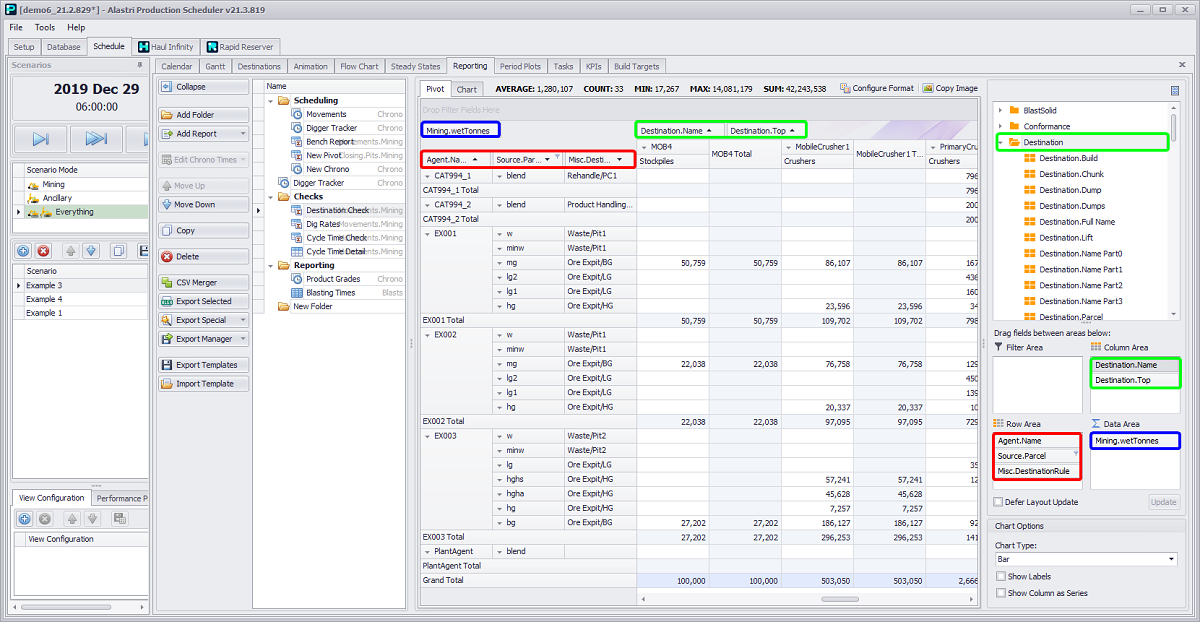Click the field list layout icon
This screenshot has height=622, width=1200.
[x=1175, y=90]
